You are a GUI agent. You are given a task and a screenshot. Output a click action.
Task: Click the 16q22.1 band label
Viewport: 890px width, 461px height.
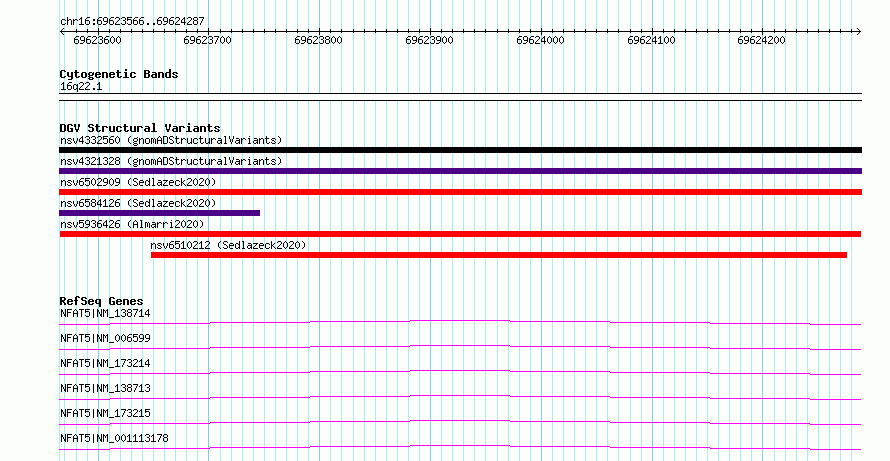click(81, 87)
